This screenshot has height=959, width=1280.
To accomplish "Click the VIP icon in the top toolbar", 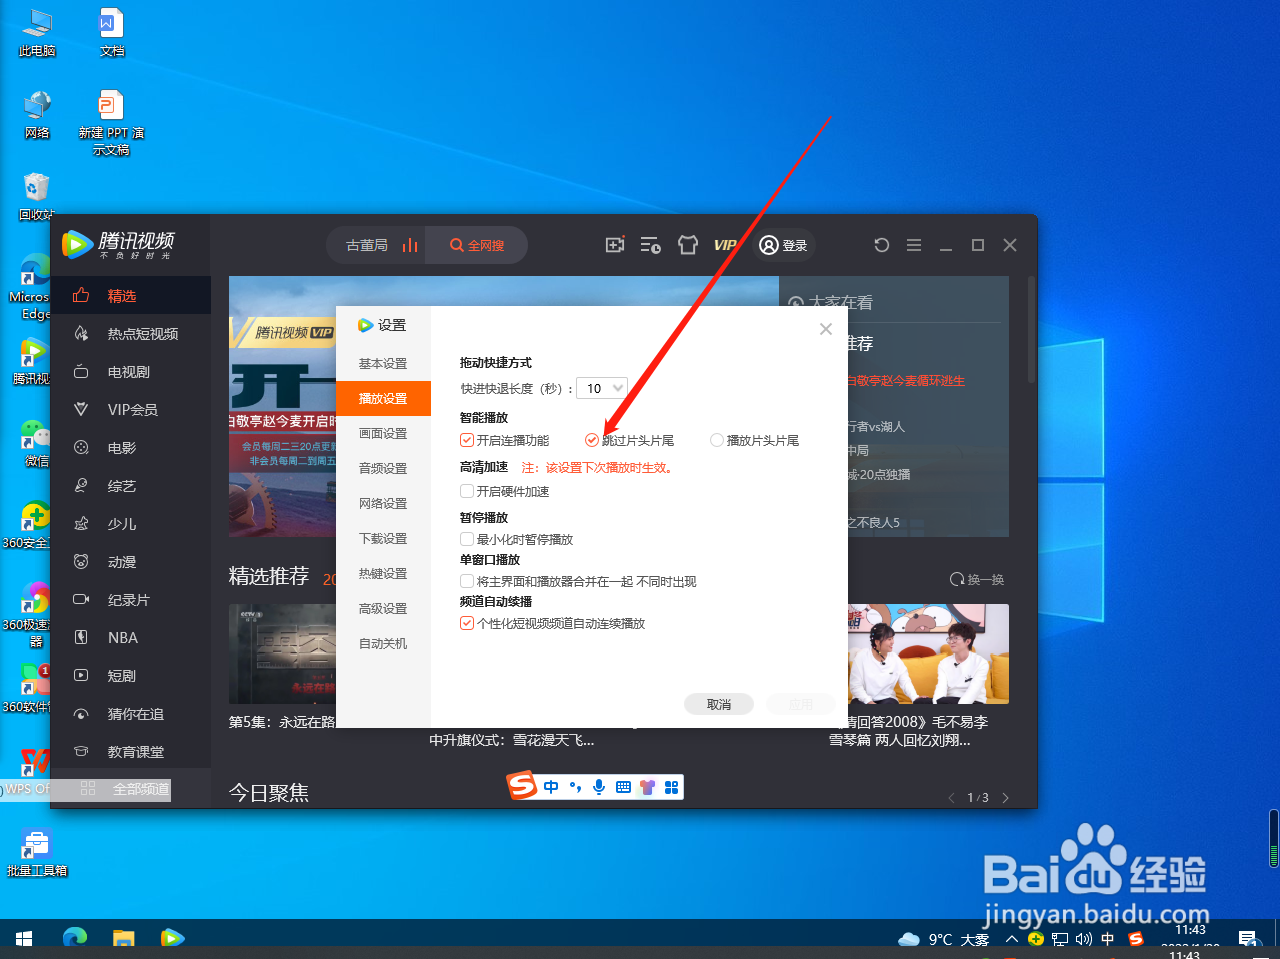I will [x=725, y=244].
